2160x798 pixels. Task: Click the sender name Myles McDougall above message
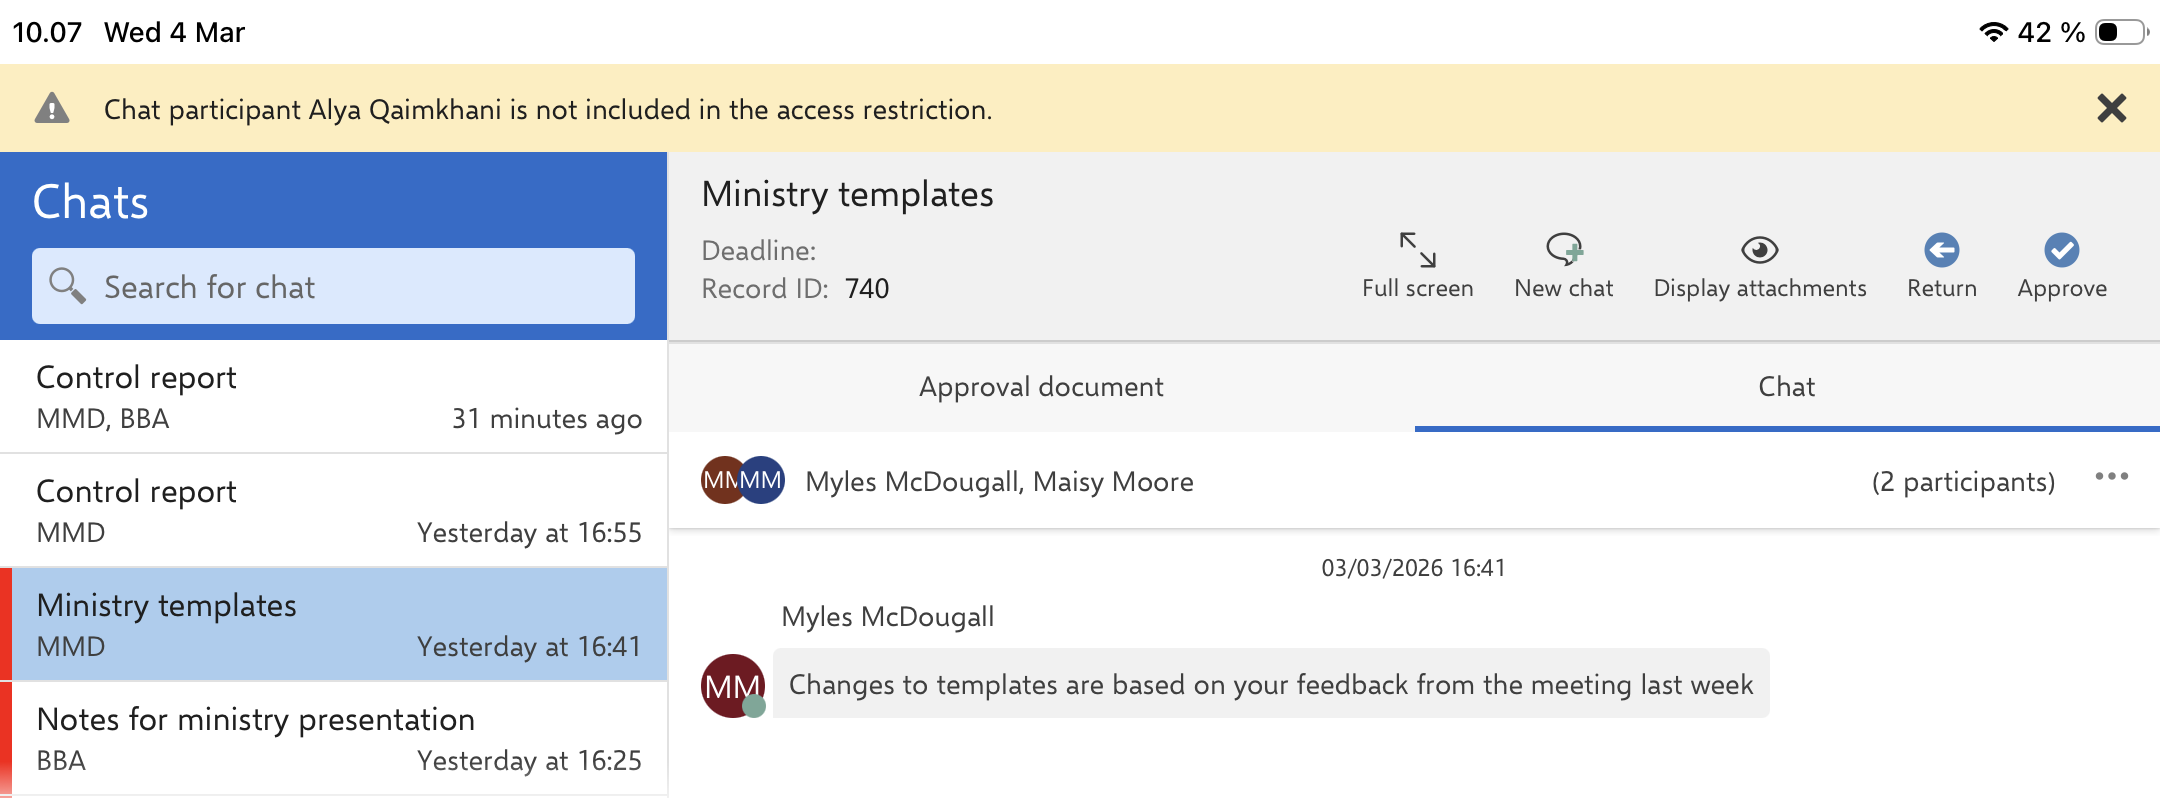tap(887, 617)
